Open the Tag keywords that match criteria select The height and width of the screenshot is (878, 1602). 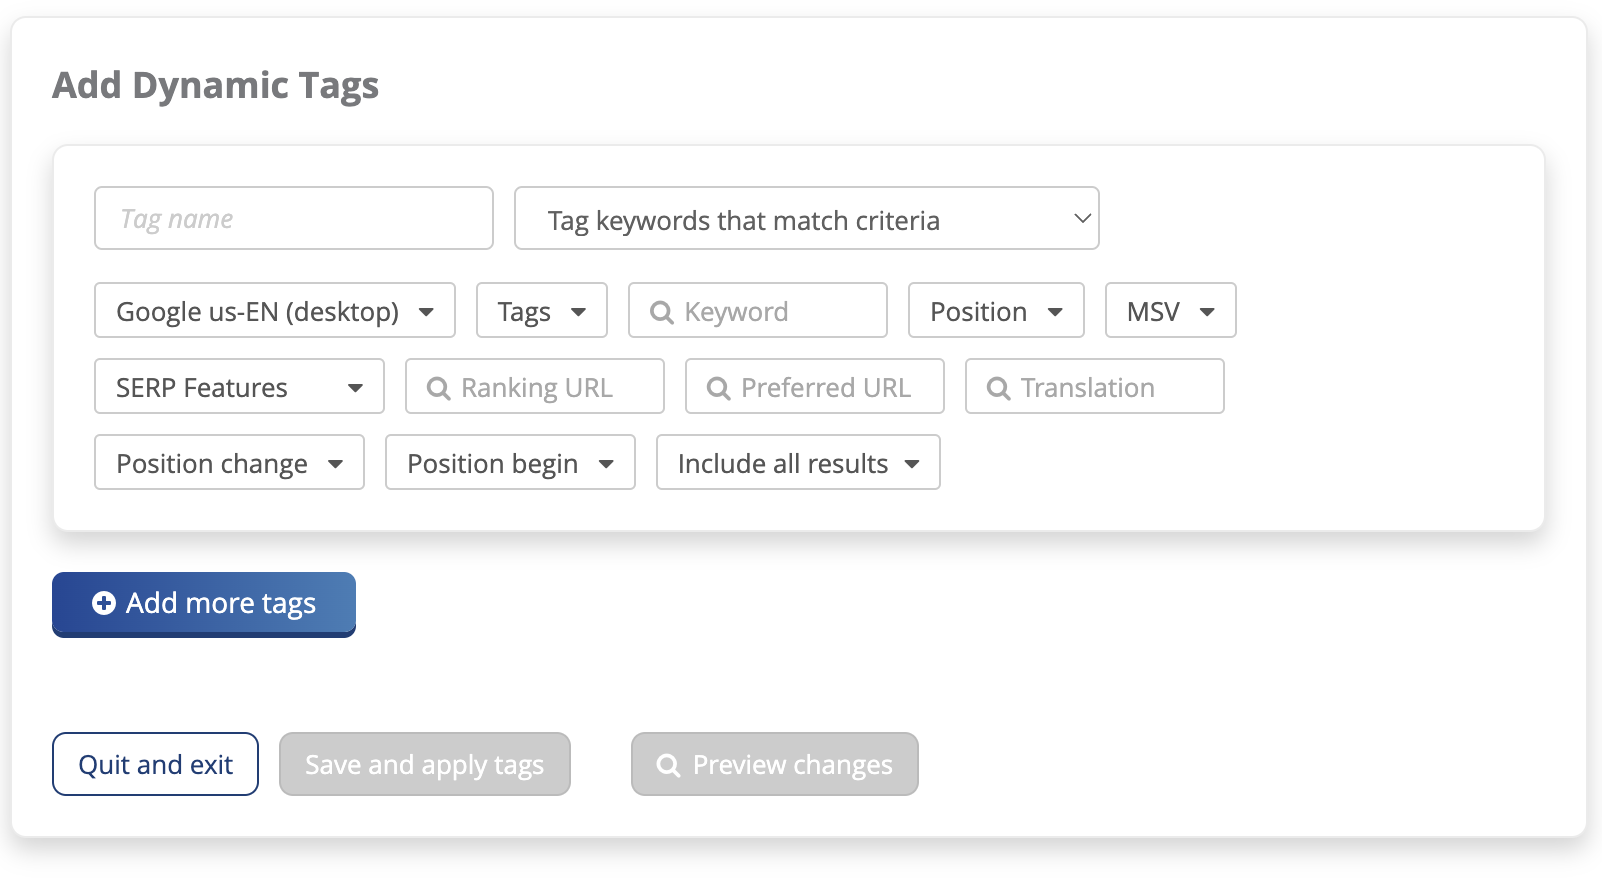point(806,219)
